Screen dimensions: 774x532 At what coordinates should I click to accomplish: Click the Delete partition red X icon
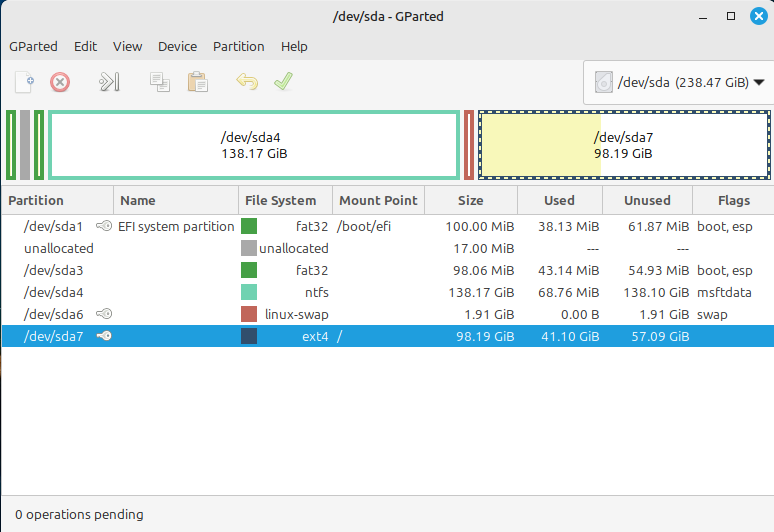(x=60, y=82)
